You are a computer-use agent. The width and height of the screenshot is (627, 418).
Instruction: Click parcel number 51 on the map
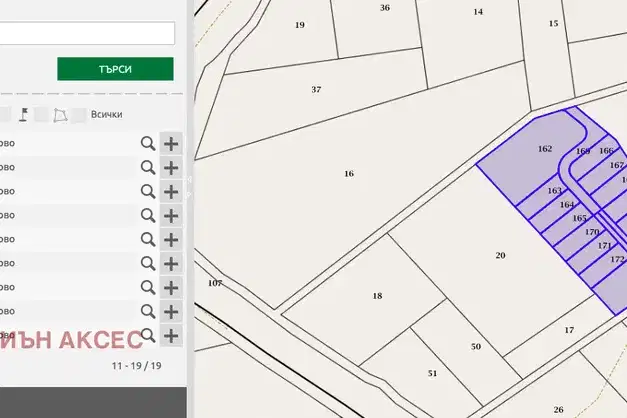tap(432, 374)
